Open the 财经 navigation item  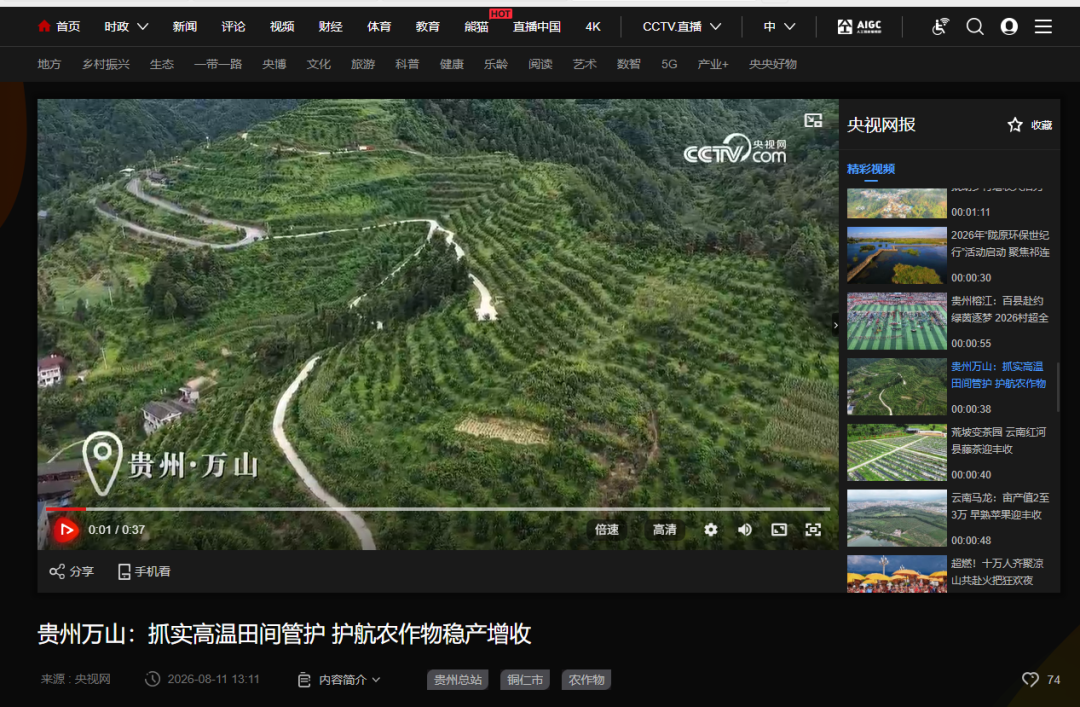tap(331, 27)
